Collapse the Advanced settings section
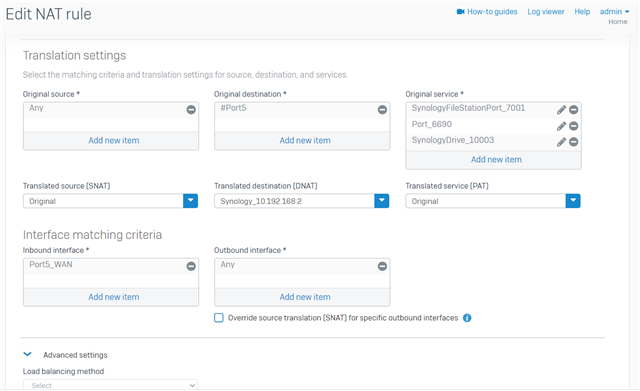This screenshot has height=391, width=640. 27,354
